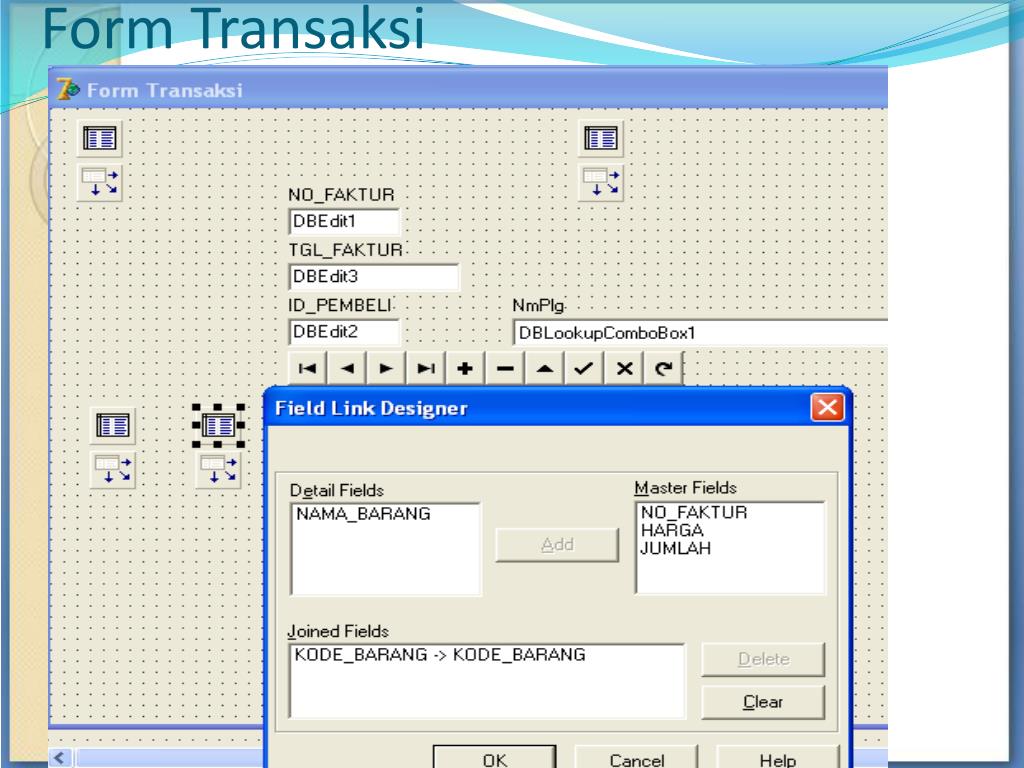Screen dimensions: 1024x768
Task: Click the Delete button
Action: coord(763,660)
